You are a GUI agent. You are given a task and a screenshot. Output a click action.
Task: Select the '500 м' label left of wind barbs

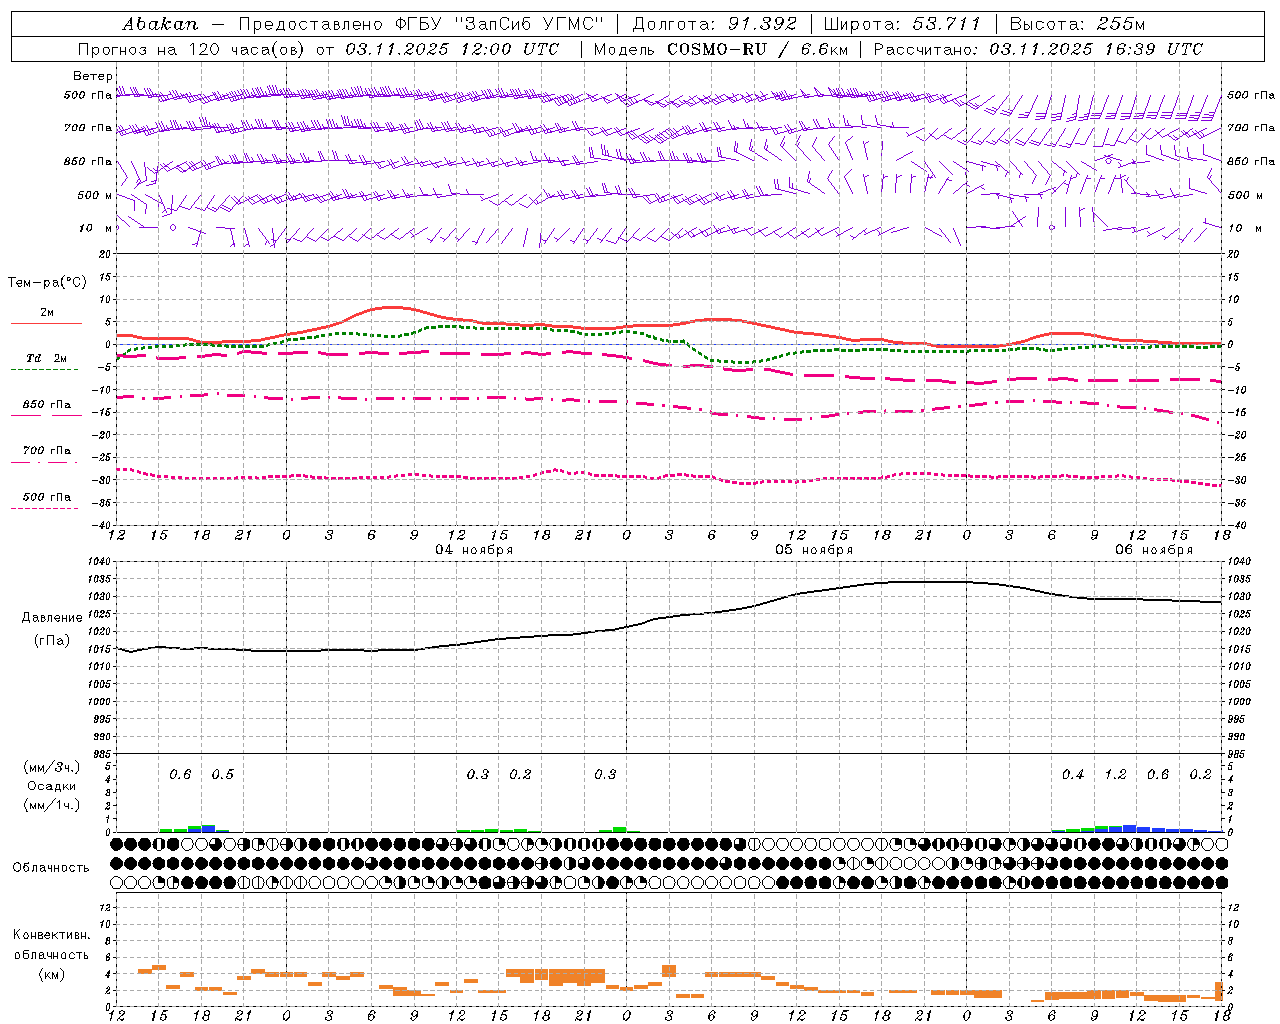point(95,195)
